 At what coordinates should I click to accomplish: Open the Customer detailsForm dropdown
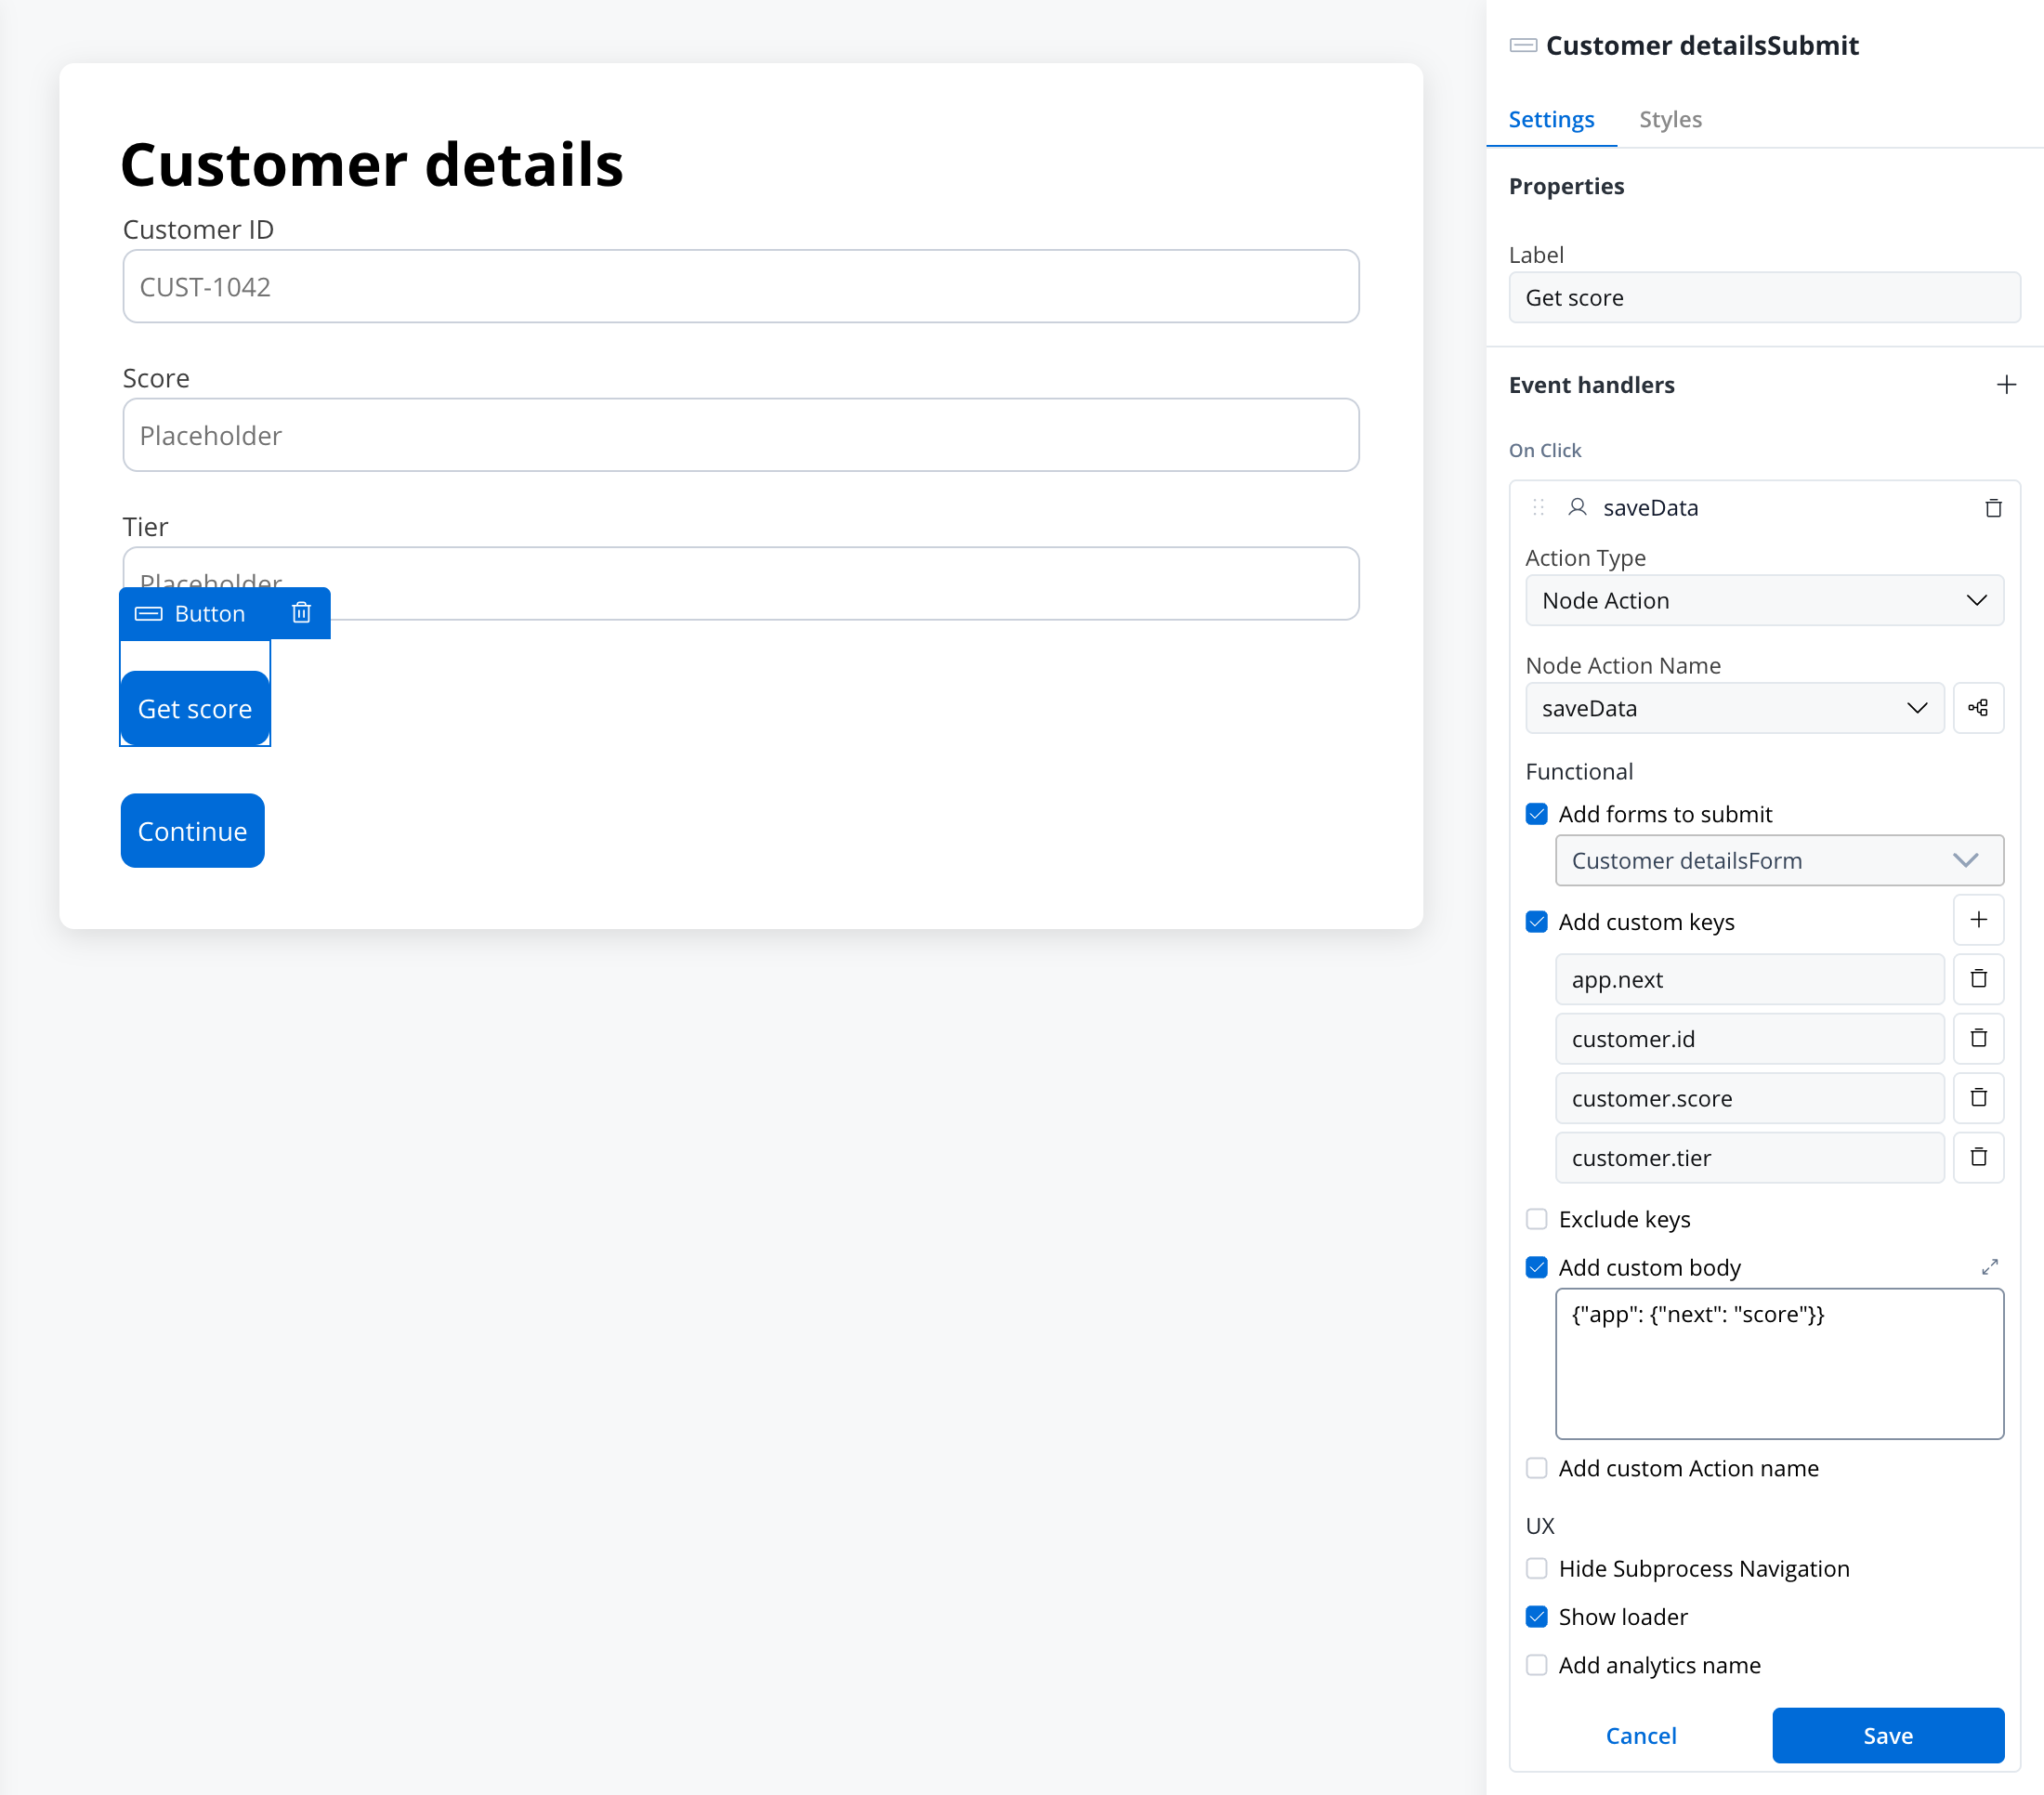pyautogui.click(x=1779, y=860)
